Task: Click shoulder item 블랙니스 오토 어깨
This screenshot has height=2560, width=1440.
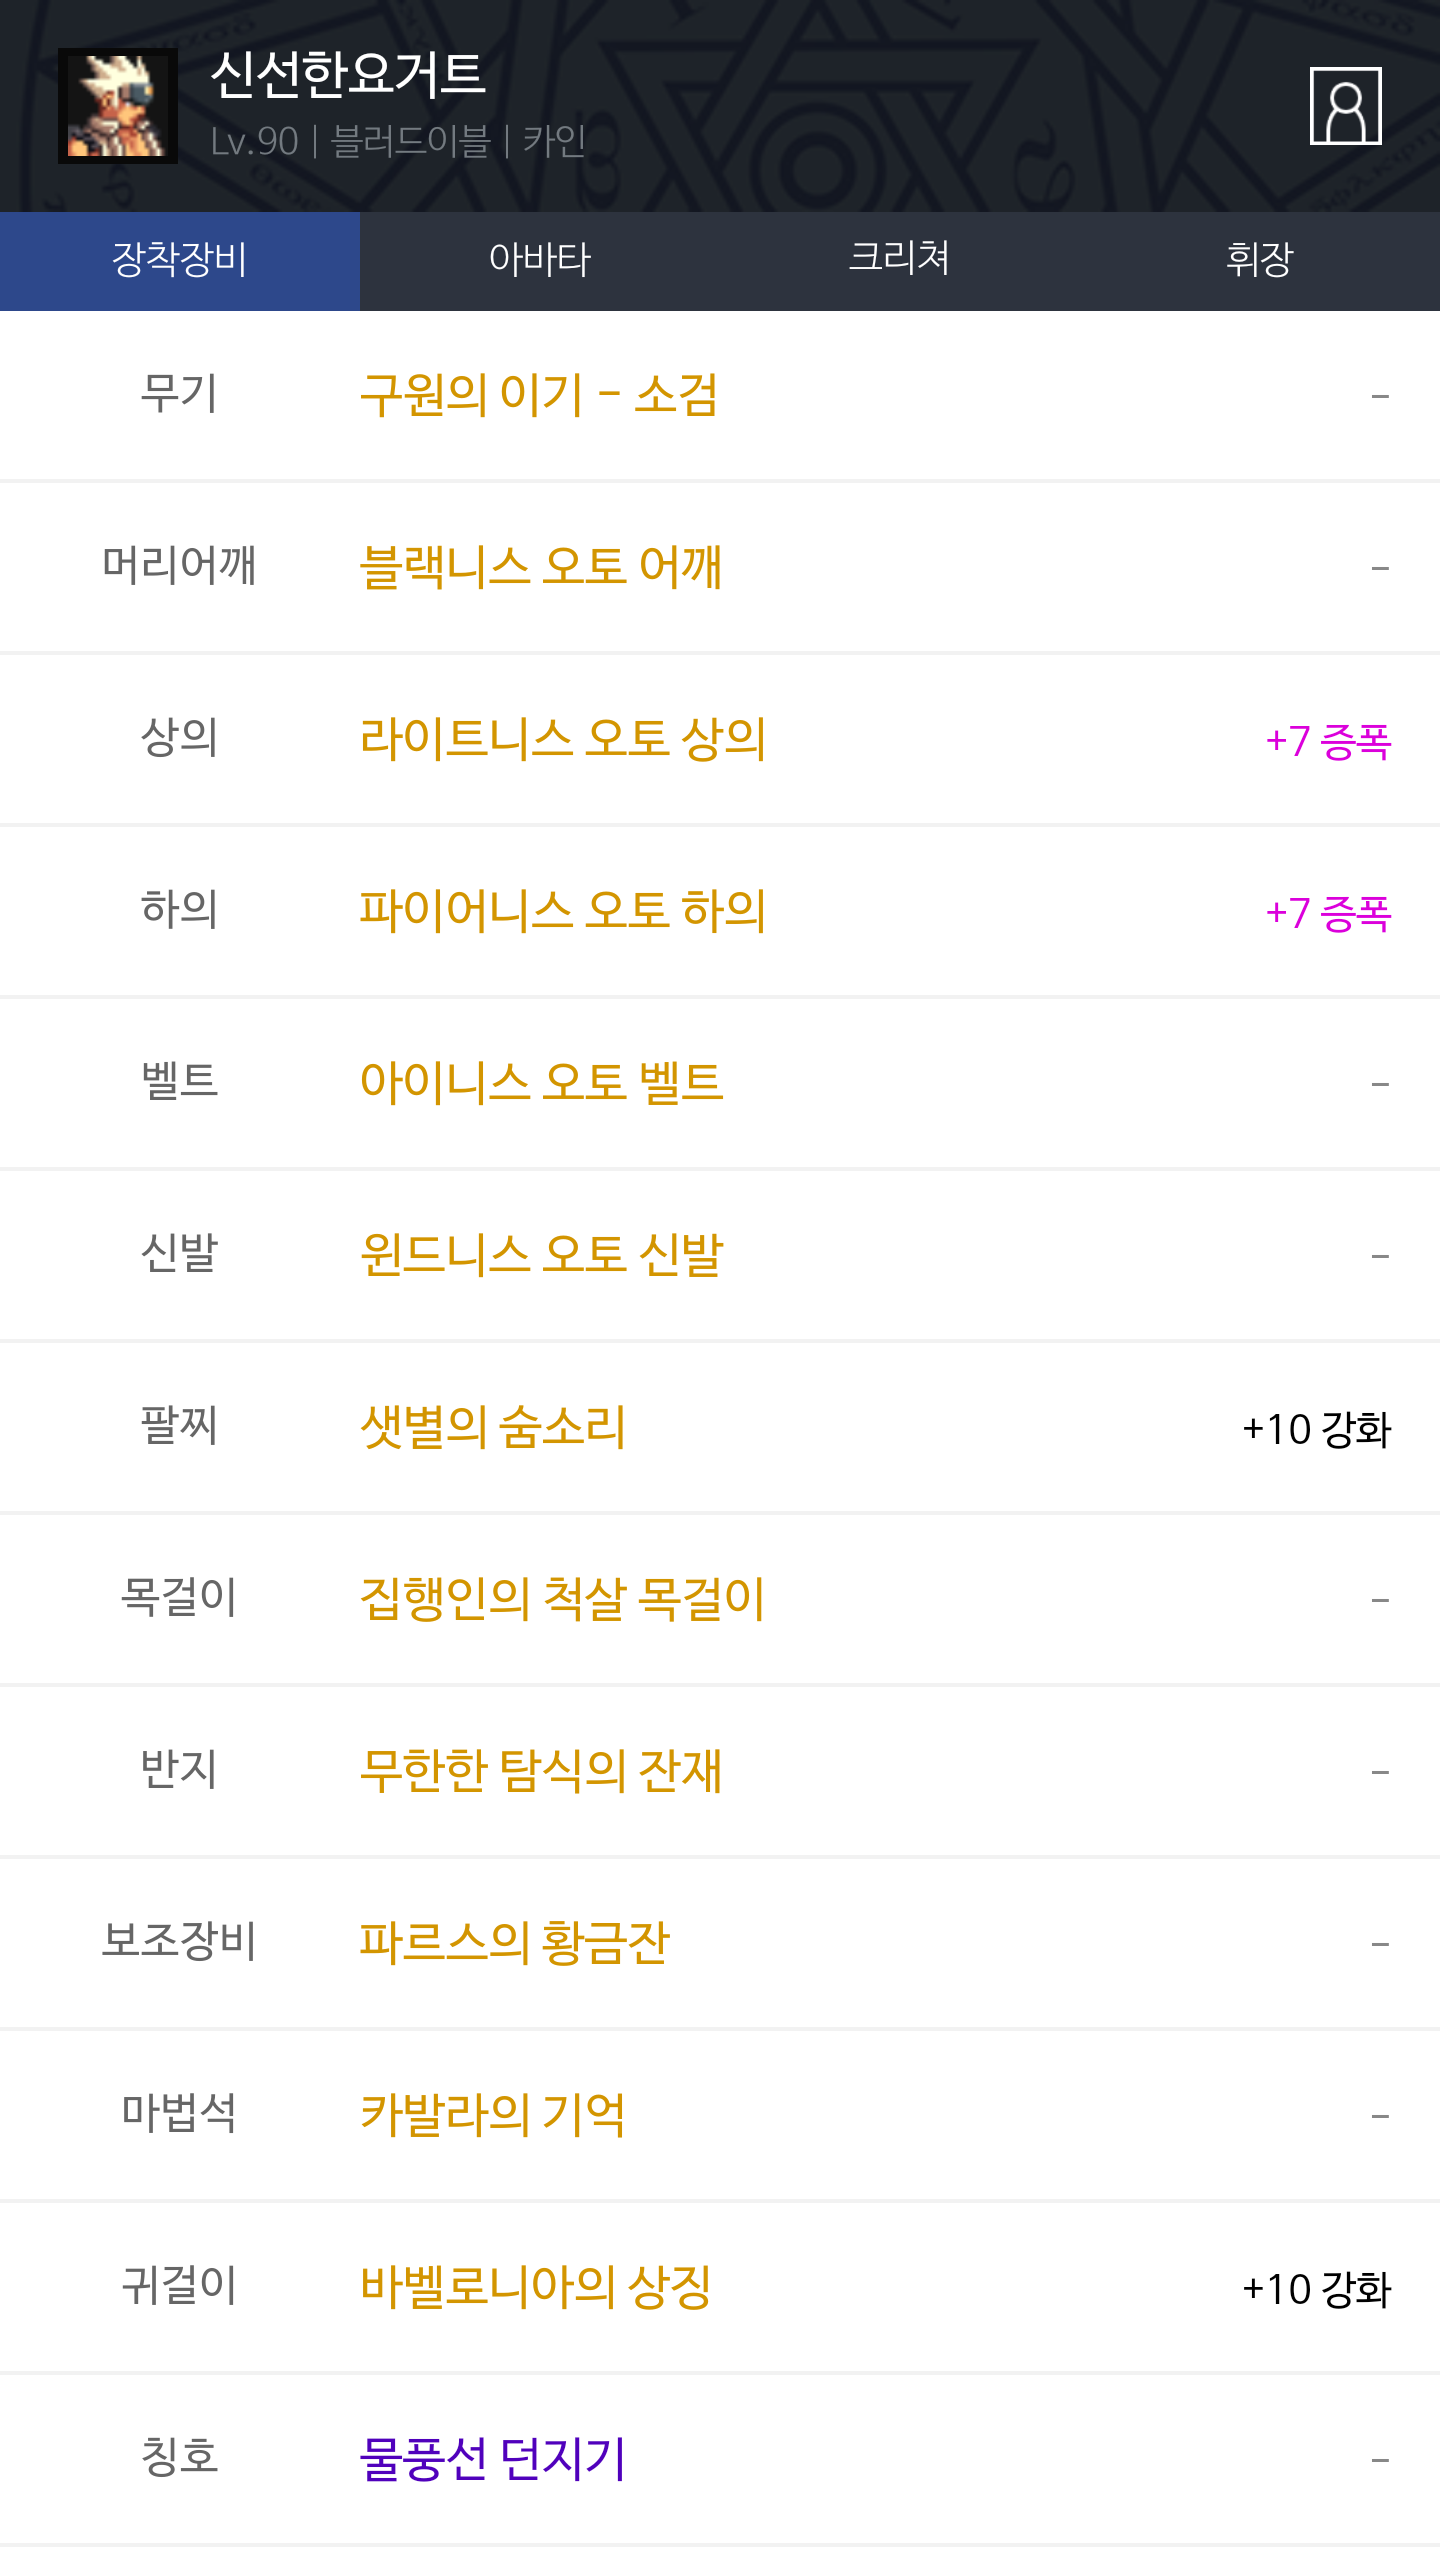Action: tap(540, 567)
